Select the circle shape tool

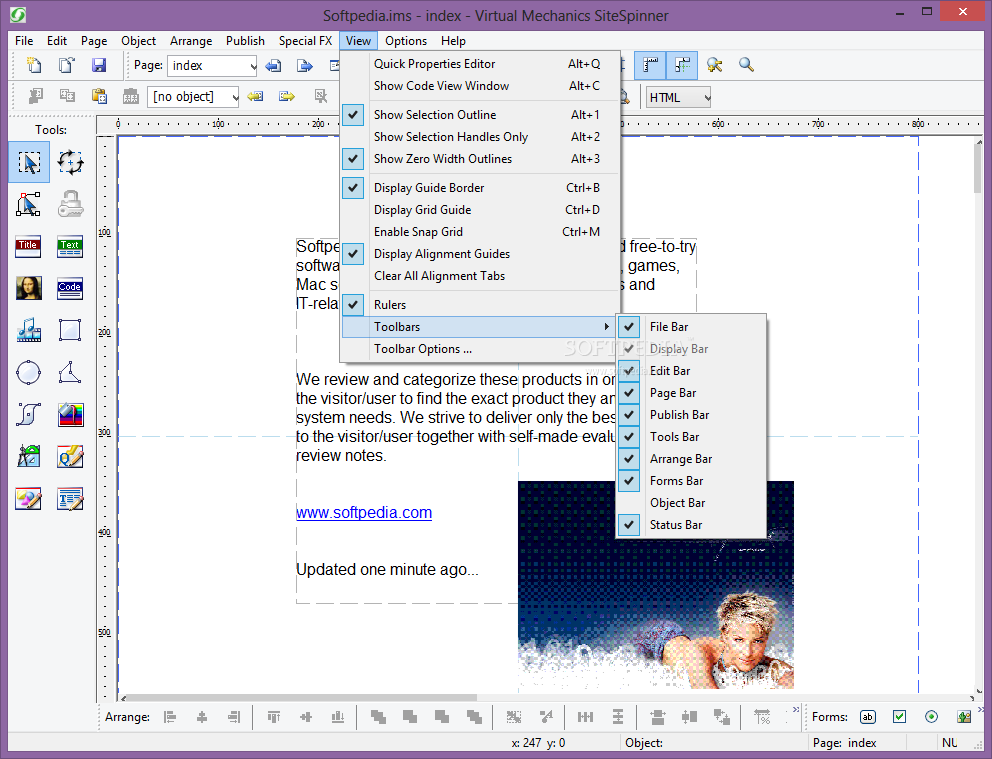point(29,373)
